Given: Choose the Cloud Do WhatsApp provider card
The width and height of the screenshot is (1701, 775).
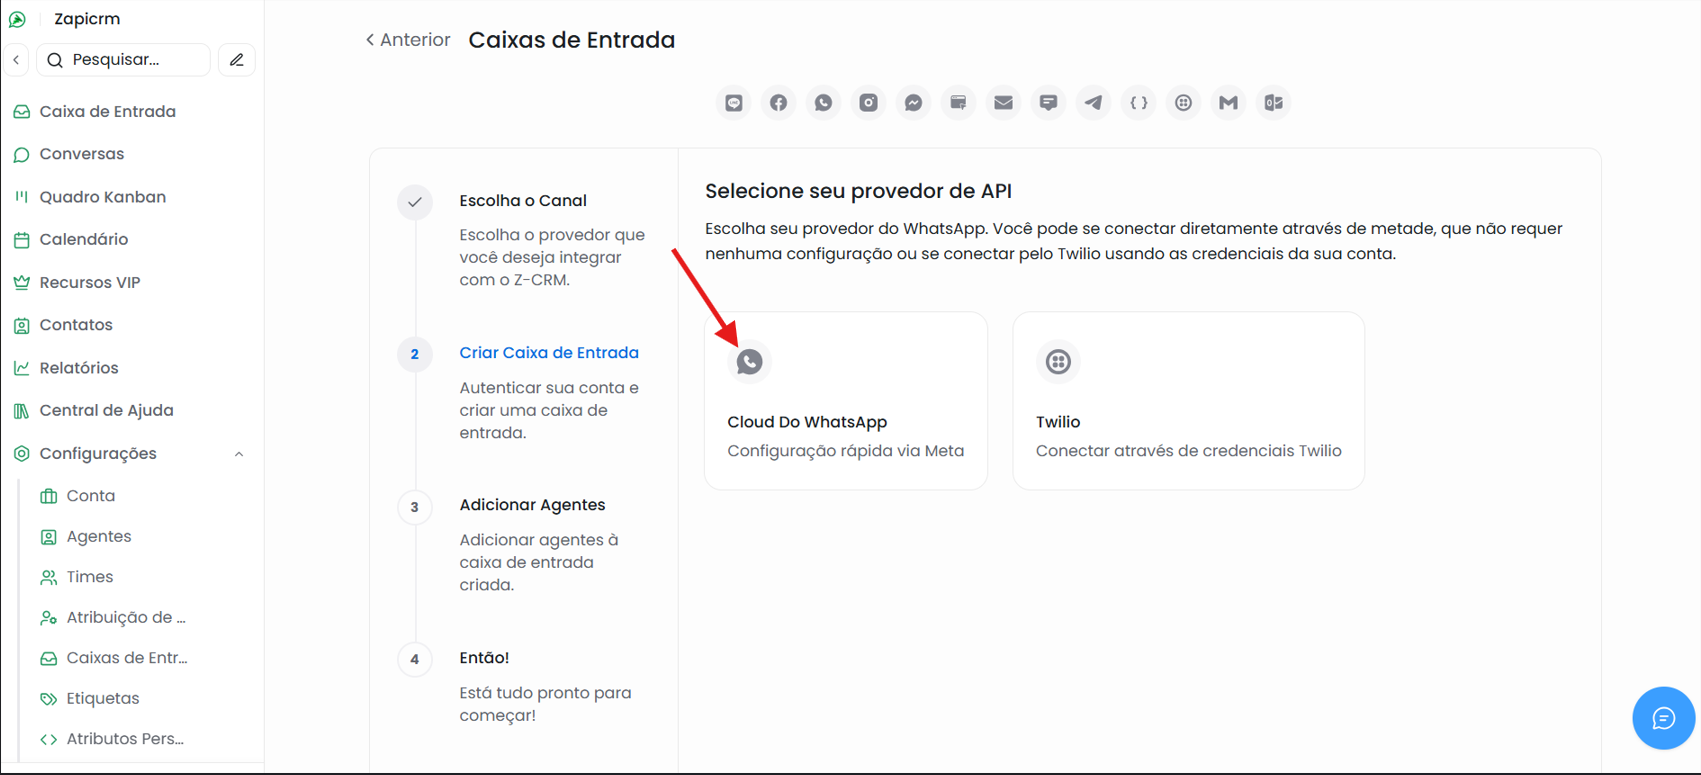Looking at the screenshot, I should tap(846, 401).
